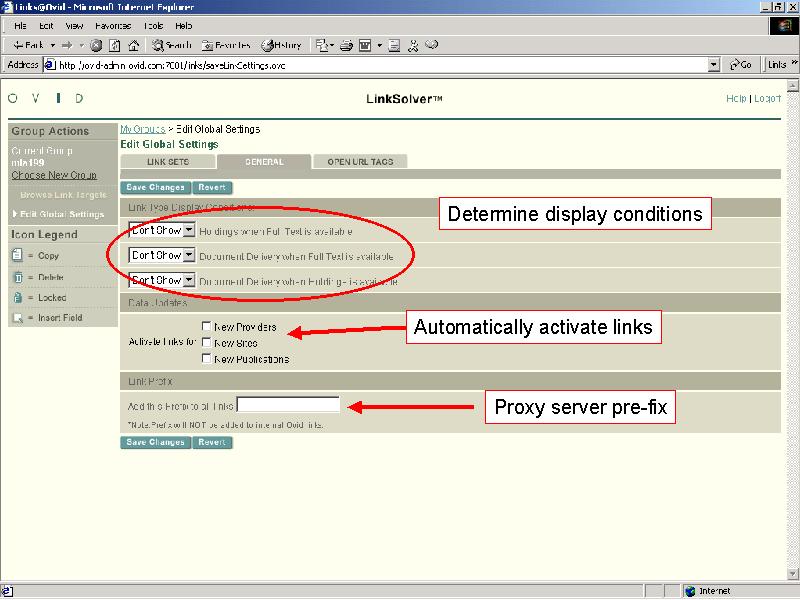Enable the New Providers checkbox
The height and width of the screenshot is (600, 800).
click(207, 326)
